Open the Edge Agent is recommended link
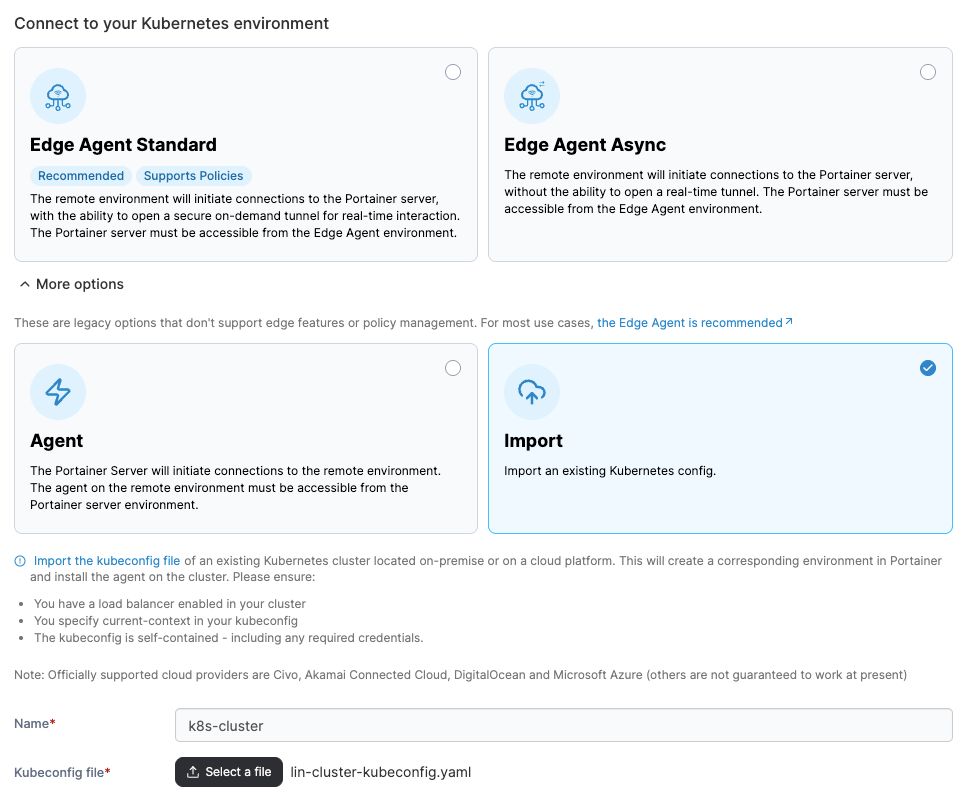966x799 pixels. [689, 323]
